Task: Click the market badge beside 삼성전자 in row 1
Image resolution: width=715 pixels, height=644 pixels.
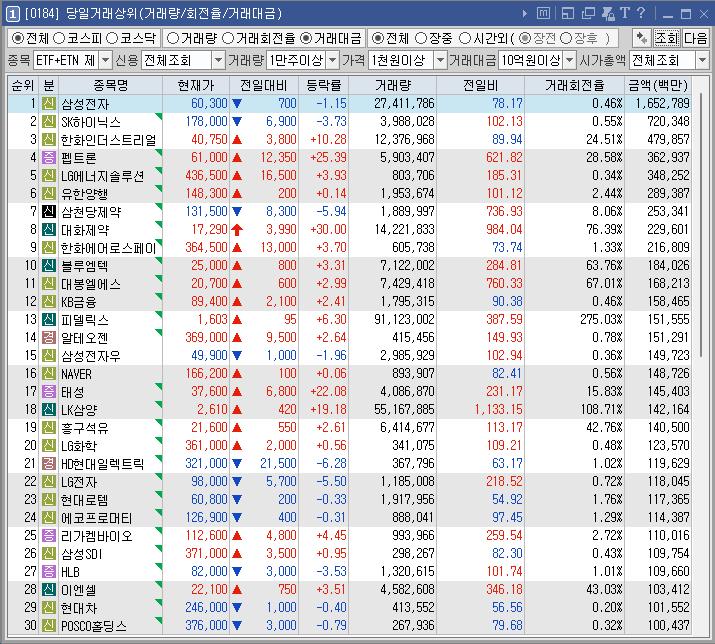Action: pos(49,104)
